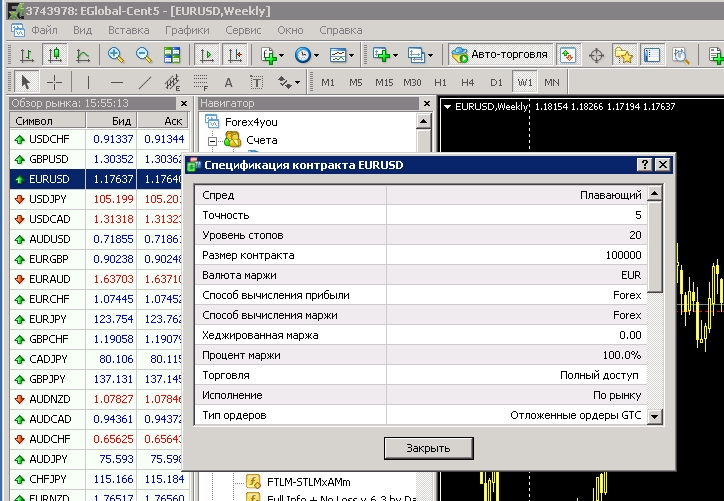This screenshot has height=501, width=724.
Task: Collapse the Счета tree node
Action: tap(212, 141)
